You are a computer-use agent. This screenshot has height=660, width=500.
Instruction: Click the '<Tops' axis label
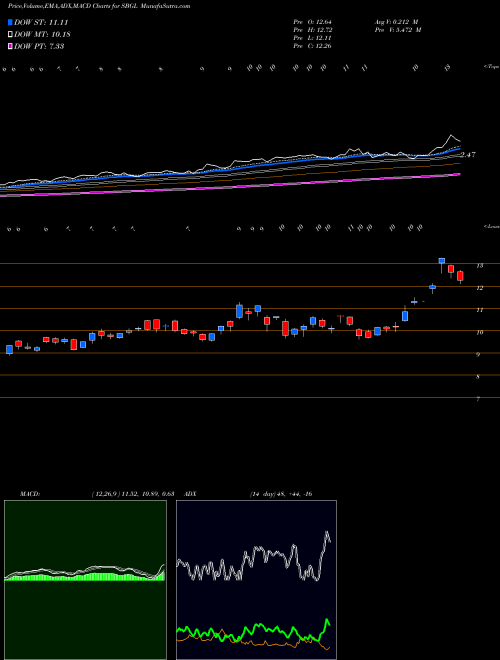[491, 67]
